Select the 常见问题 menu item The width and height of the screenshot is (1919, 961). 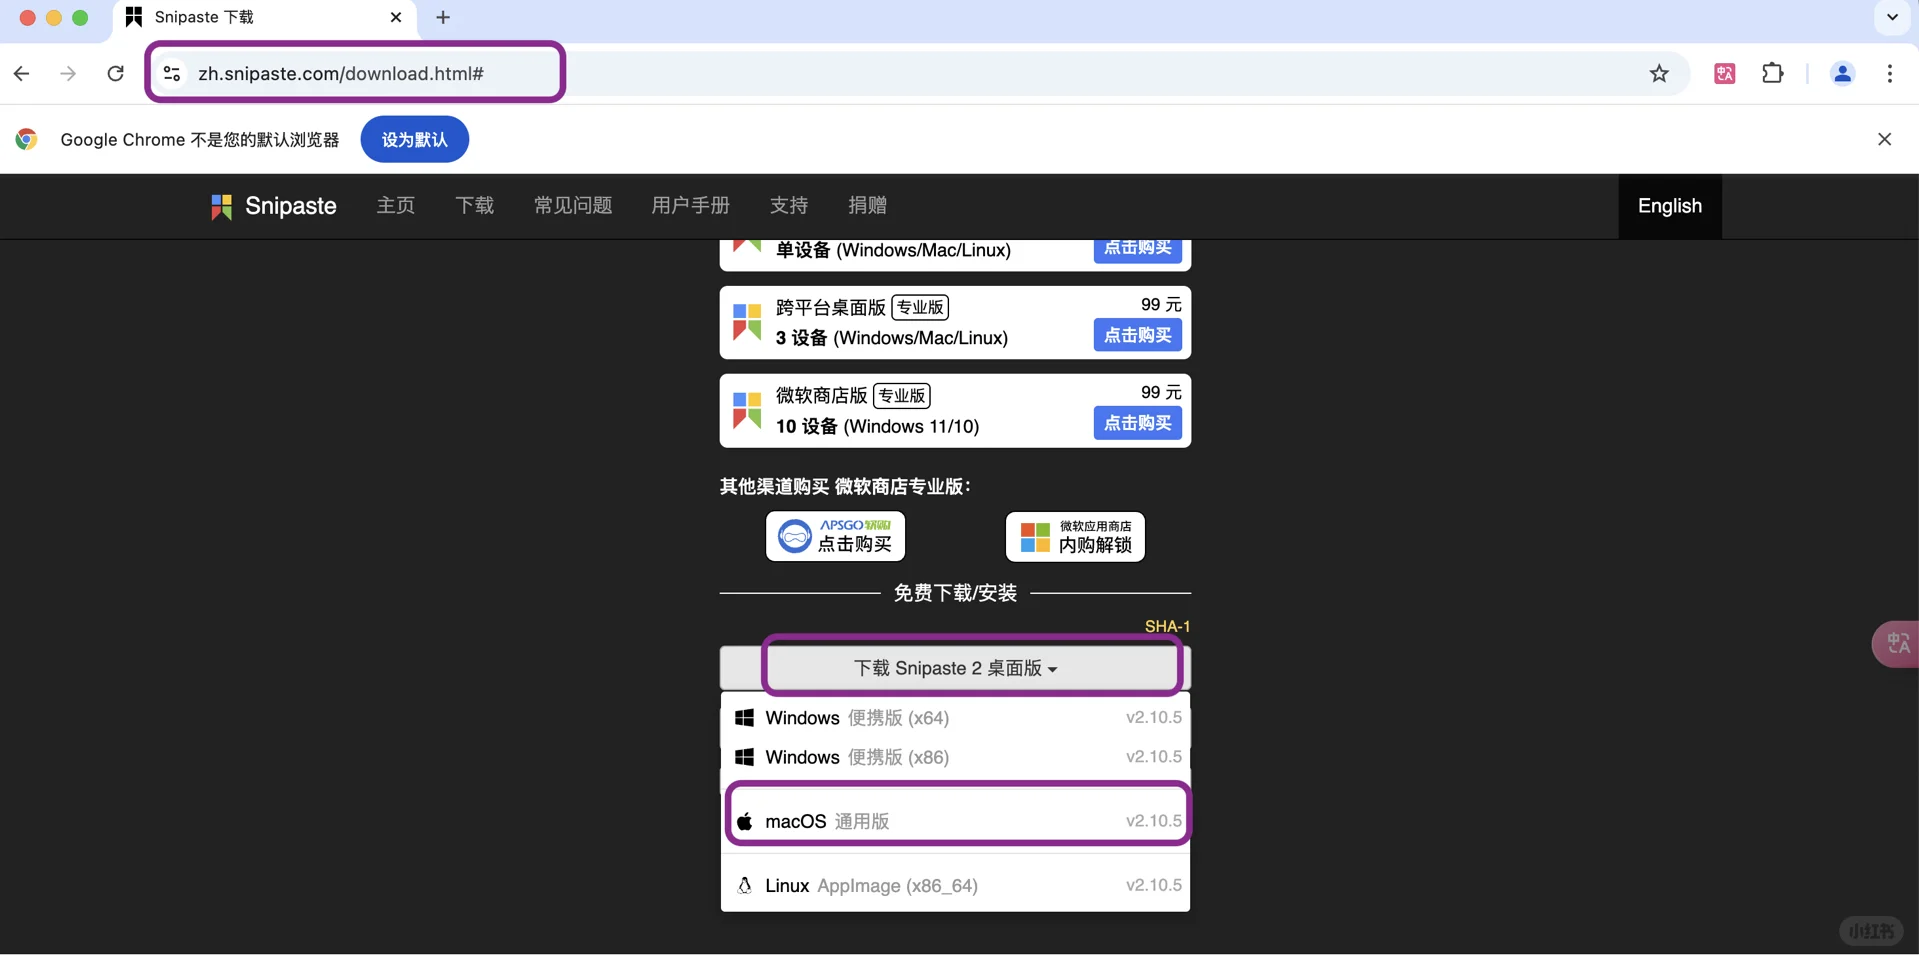pos(572,206)
